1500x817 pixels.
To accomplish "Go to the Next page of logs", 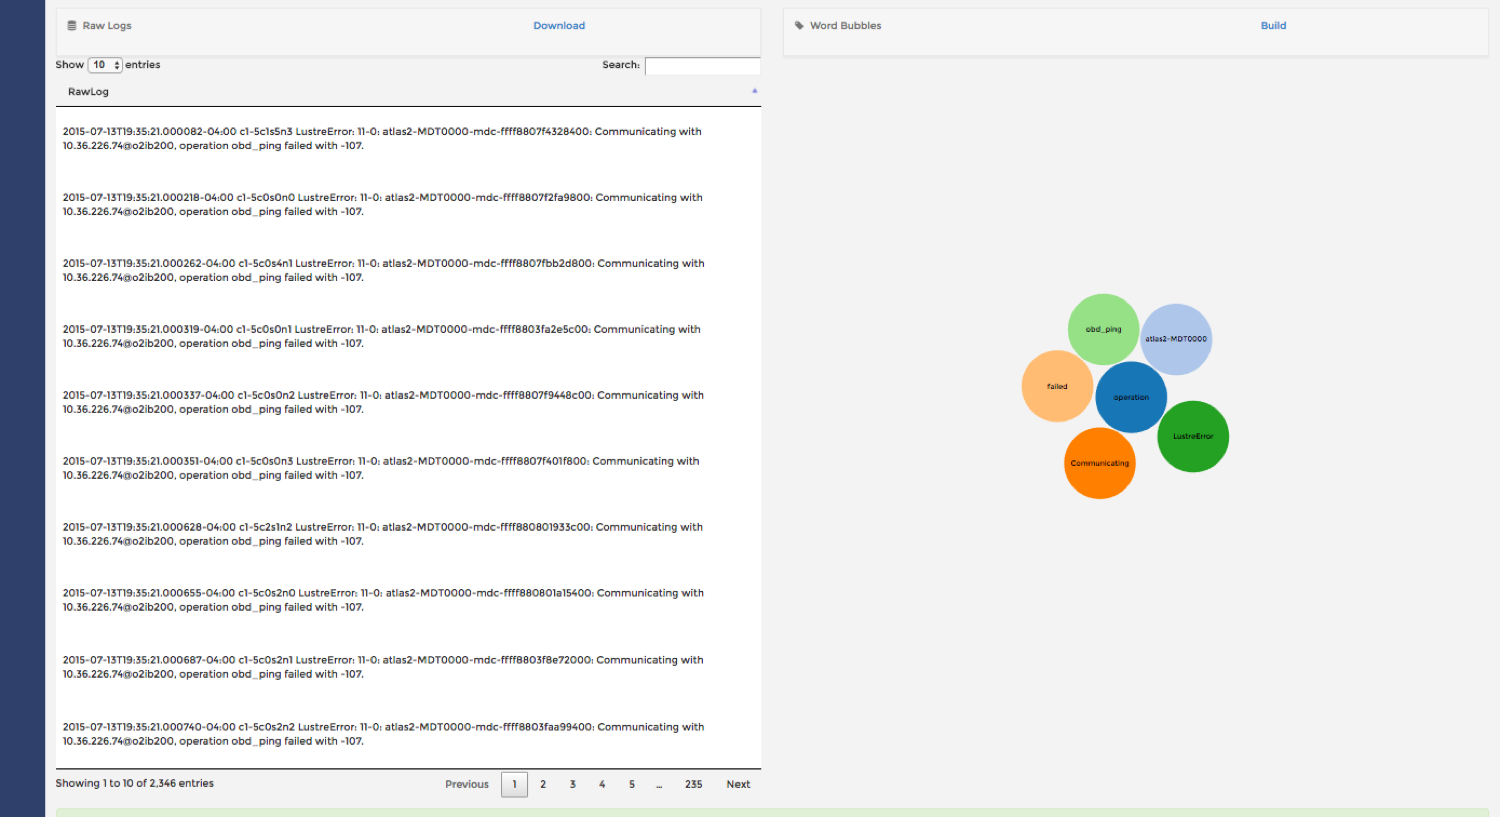I will coord(738,784).
